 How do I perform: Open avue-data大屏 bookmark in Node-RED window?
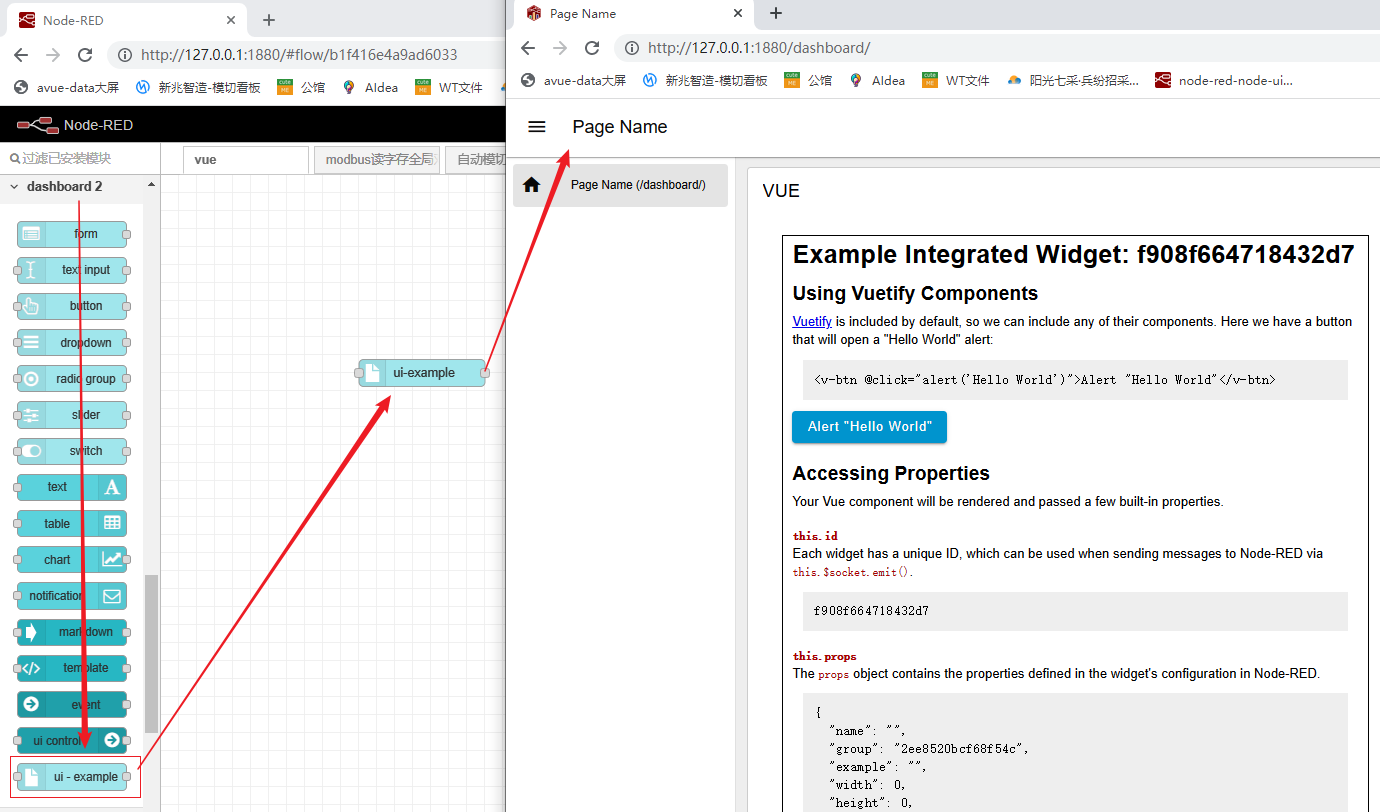68,88
